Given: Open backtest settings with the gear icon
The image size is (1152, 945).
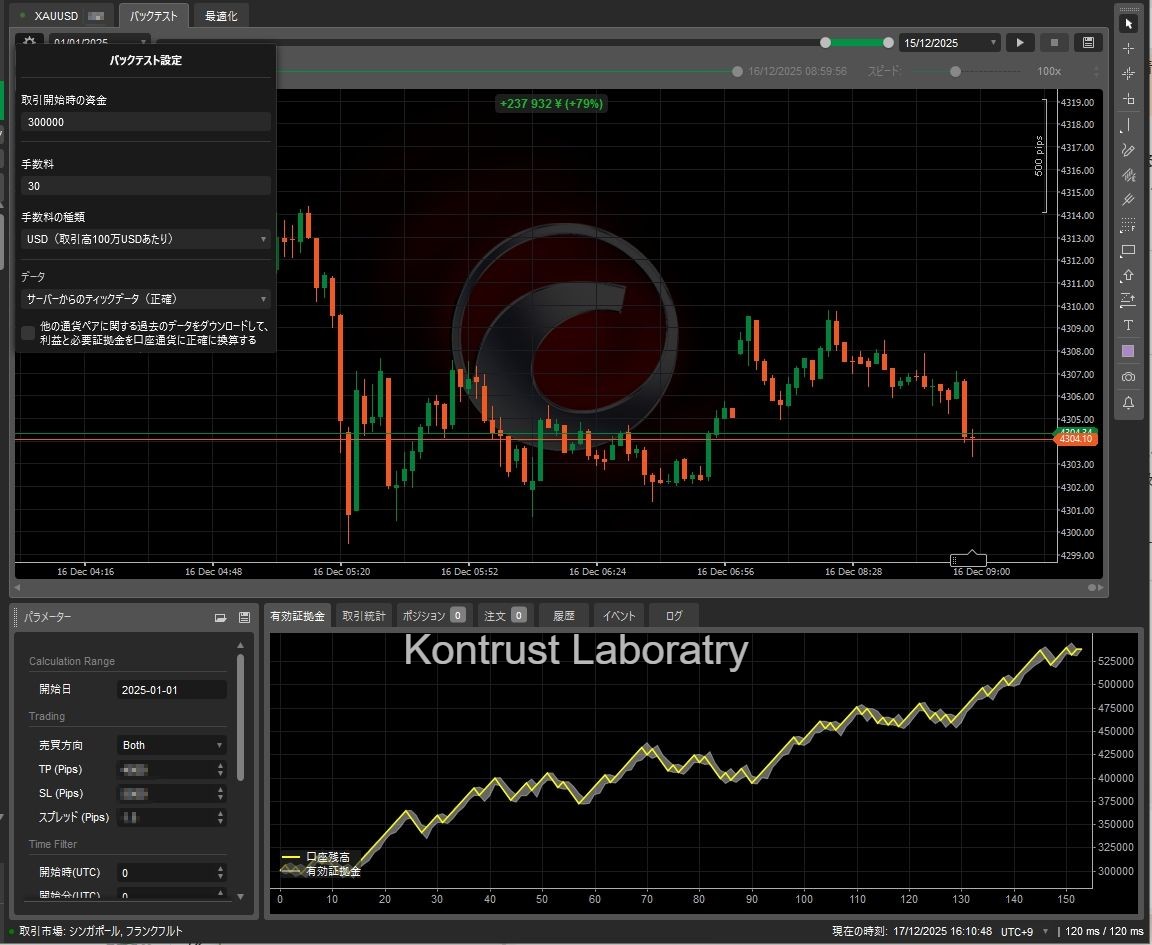Looking at the screenshot, I should [x=29, y=42].
